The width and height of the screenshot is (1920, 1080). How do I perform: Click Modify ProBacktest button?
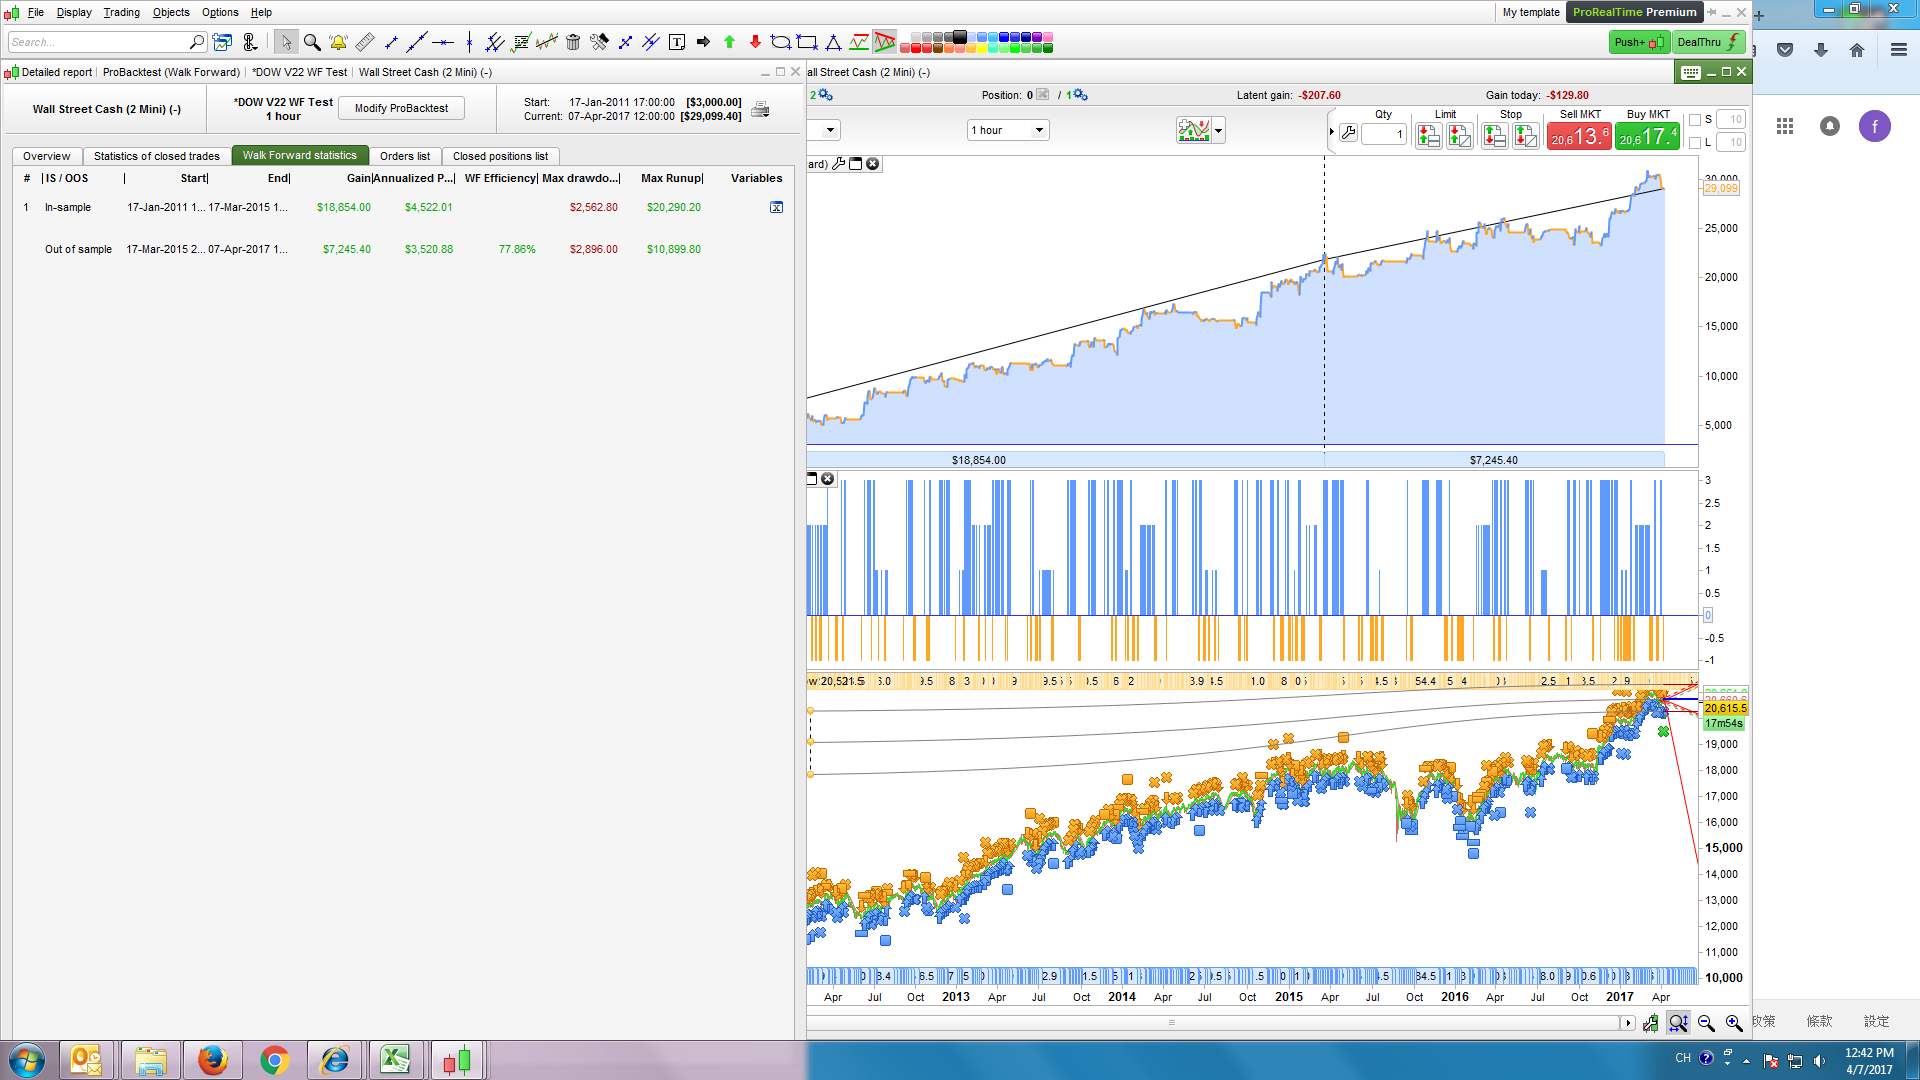pyautogui.click(x=401, y=108)
